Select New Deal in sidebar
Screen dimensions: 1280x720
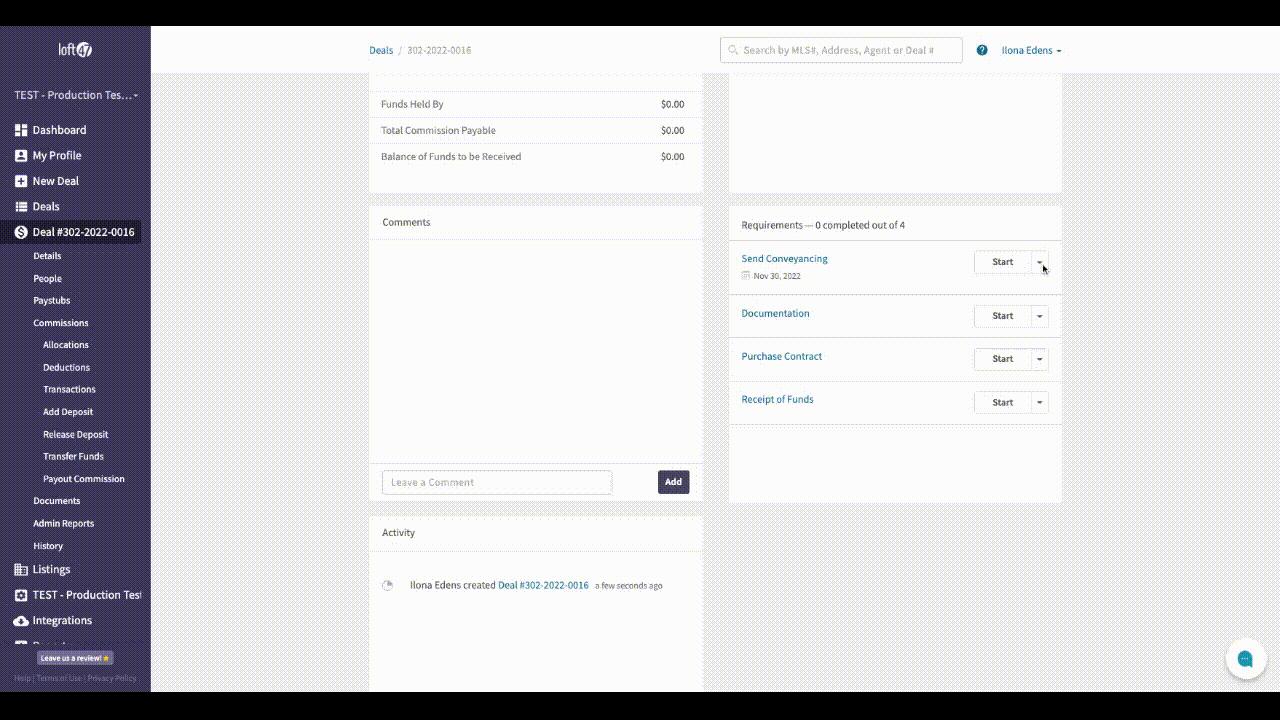click(x=55, y=181)
